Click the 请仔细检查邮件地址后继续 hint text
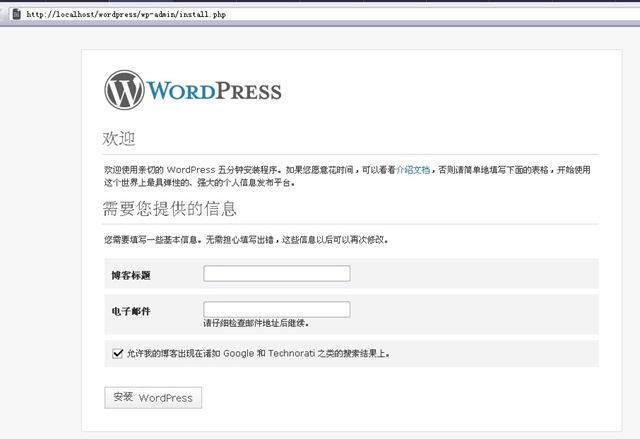640x439 pixels. [256, 323]
